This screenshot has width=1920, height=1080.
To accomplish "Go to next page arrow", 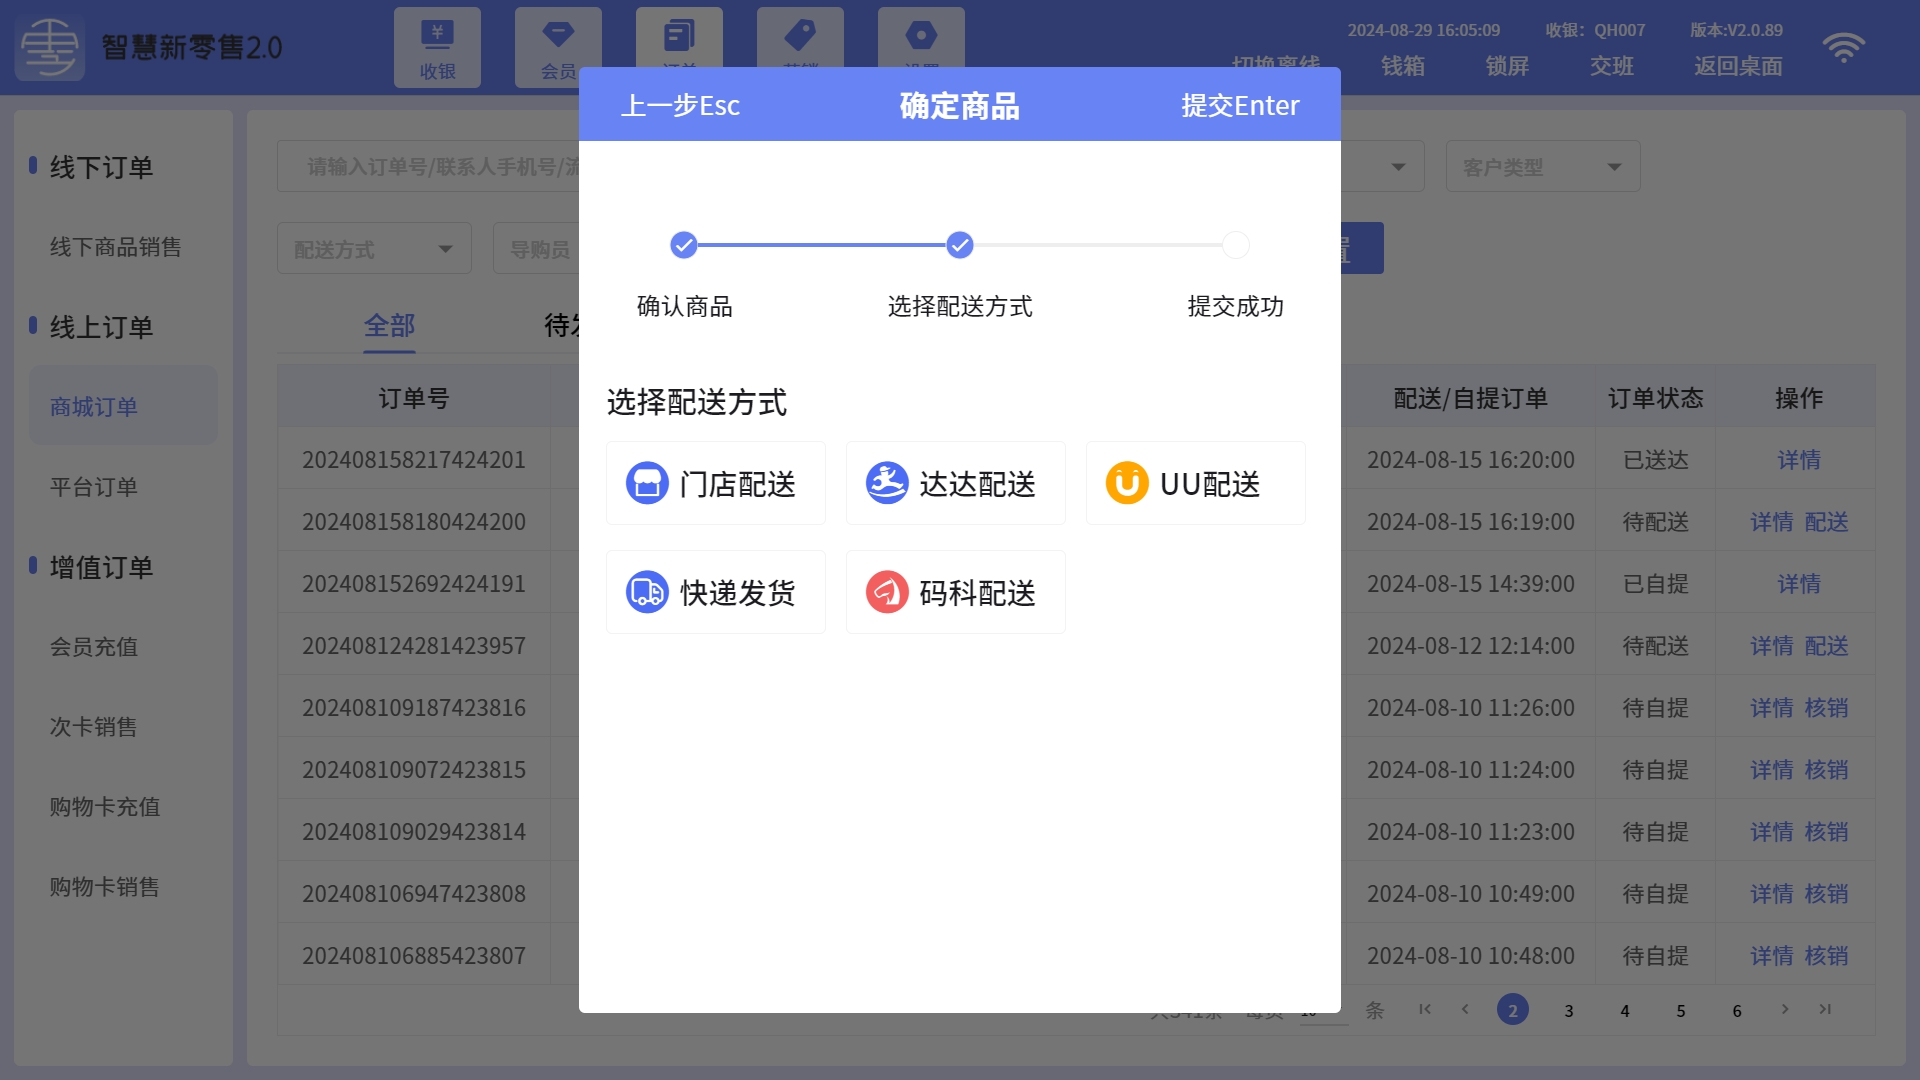I will click(1785, 1009).
